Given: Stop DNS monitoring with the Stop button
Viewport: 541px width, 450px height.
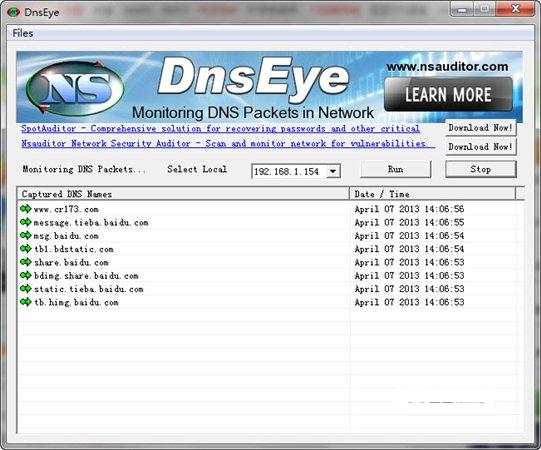Looking at the screenshot, I should (481, 169).
